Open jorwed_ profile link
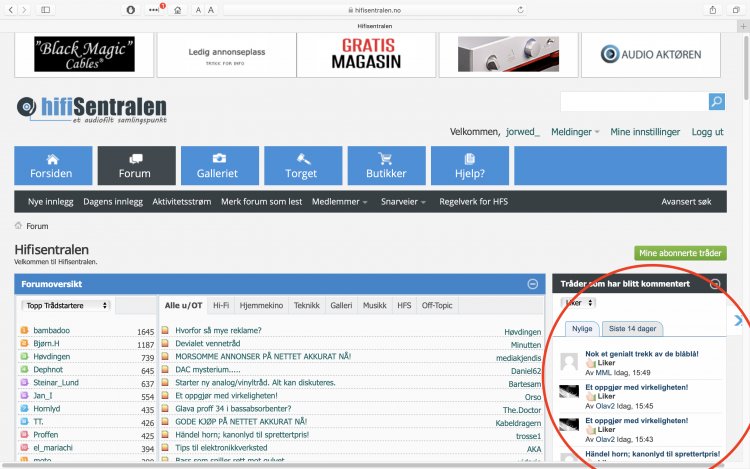Image resolution: width=750 pixels, height=469 pixels. (523, 132)
